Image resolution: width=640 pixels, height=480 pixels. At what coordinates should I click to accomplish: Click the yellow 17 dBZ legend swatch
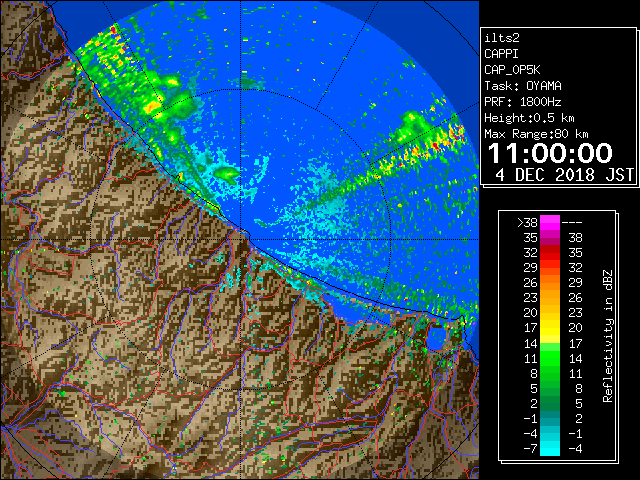550,328
